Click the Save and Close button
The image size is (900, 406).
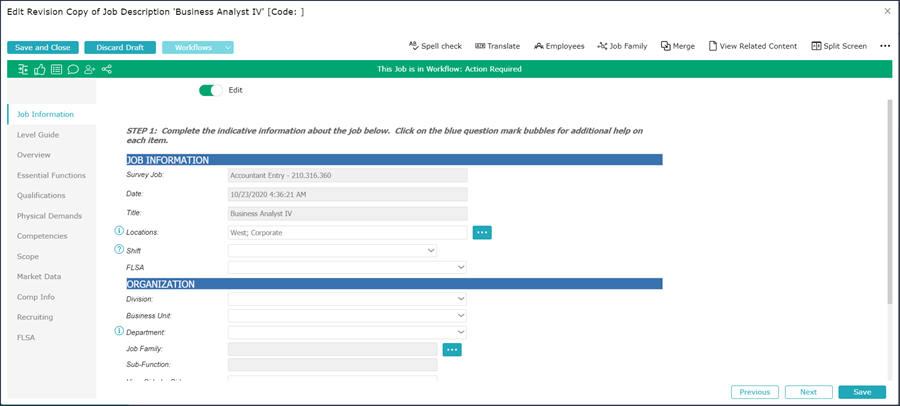point(43,47)
